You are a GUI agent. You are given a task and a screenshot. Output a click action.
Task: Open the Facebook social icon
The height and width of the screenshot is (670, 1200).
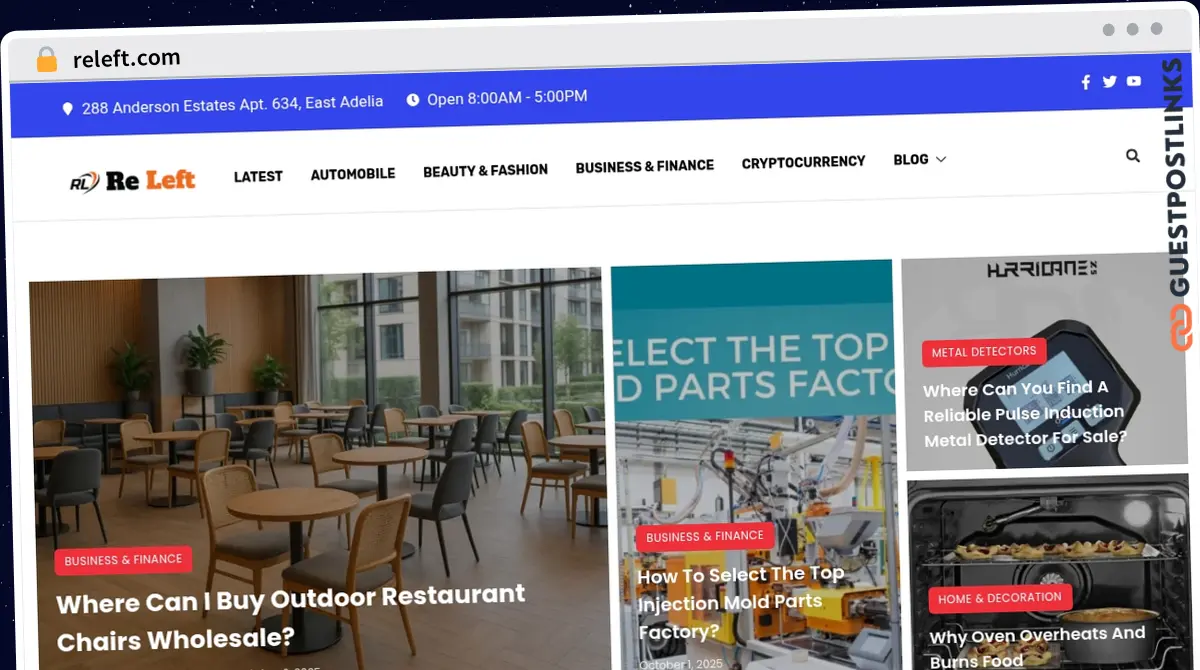point(1086,82)
